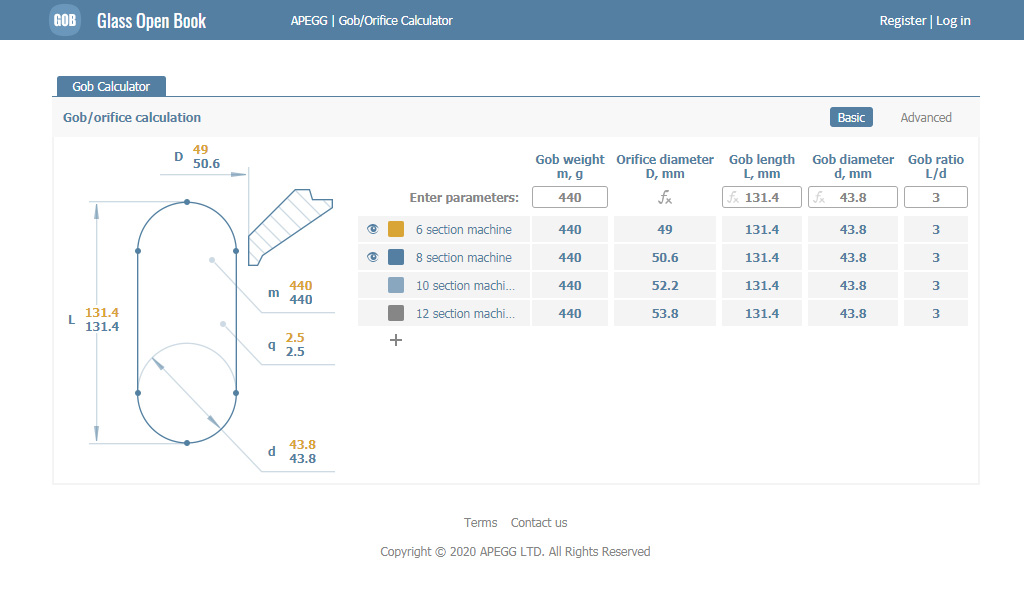
Task: Click the fx icon in Gob length field
Action: tap(733, 198)
